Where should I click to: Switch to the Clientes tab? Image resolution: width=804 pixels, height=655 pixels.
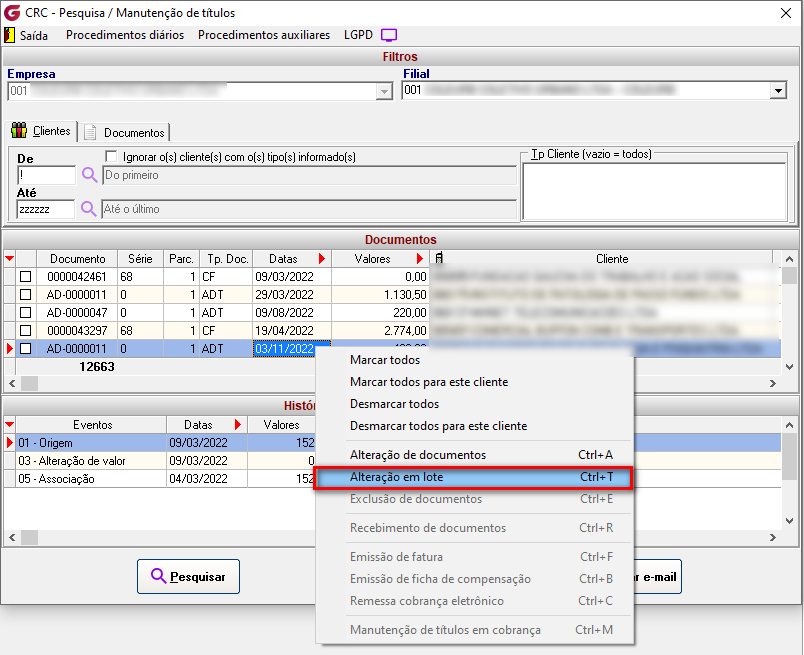click(x=42, y=131)
